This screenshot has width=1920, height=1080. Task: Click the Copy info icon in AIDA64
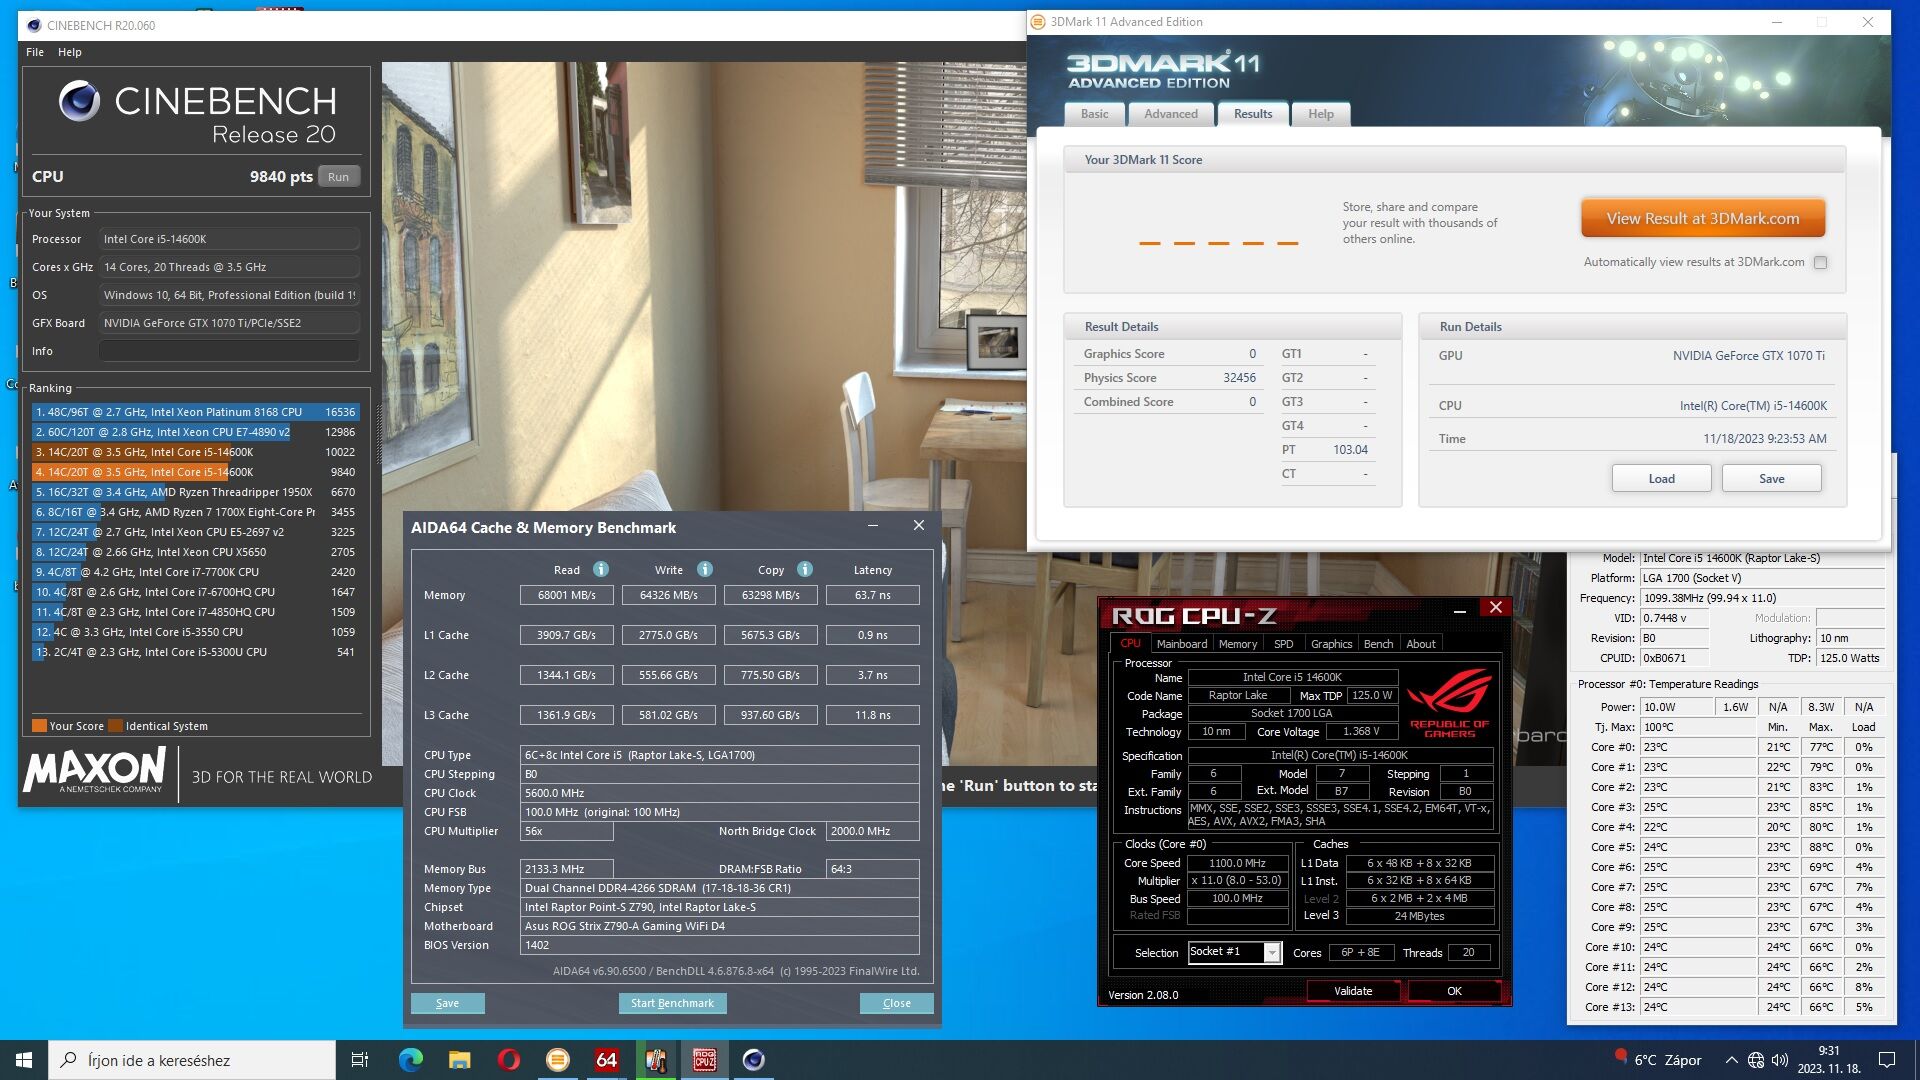tap(804, 569)
